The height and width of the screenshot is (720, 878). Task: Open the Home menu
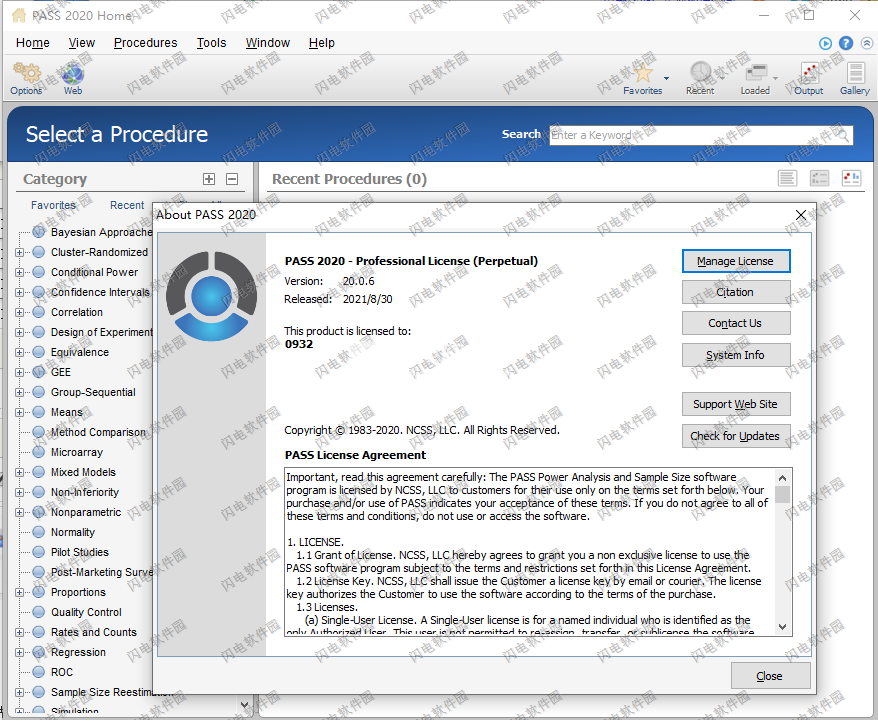tap(32, 43)
